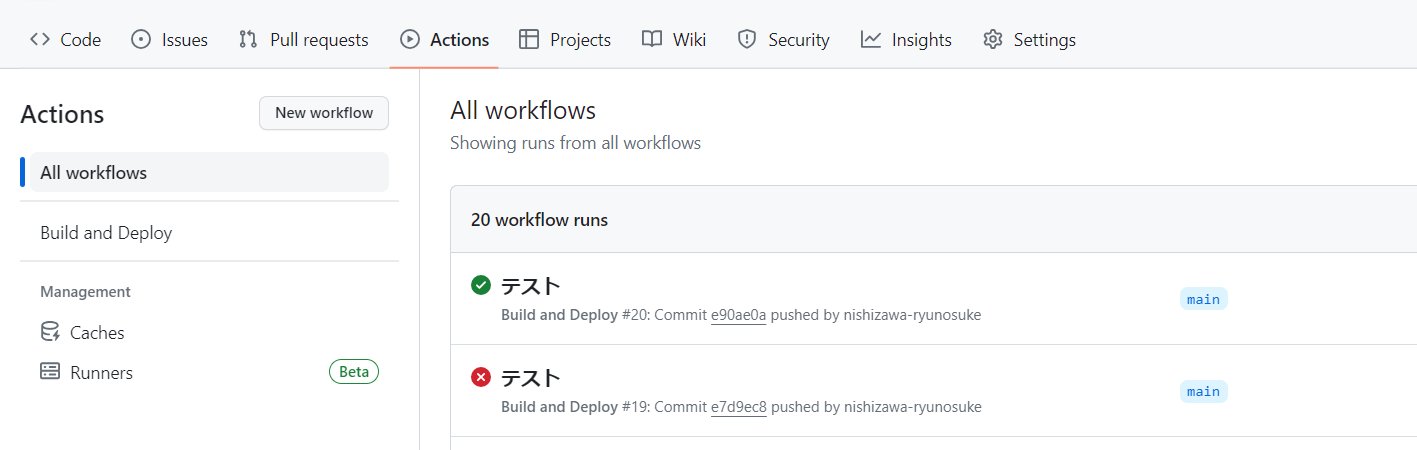Click the Actions play icon
1417x450 pixels.
[x=410, y=40]
